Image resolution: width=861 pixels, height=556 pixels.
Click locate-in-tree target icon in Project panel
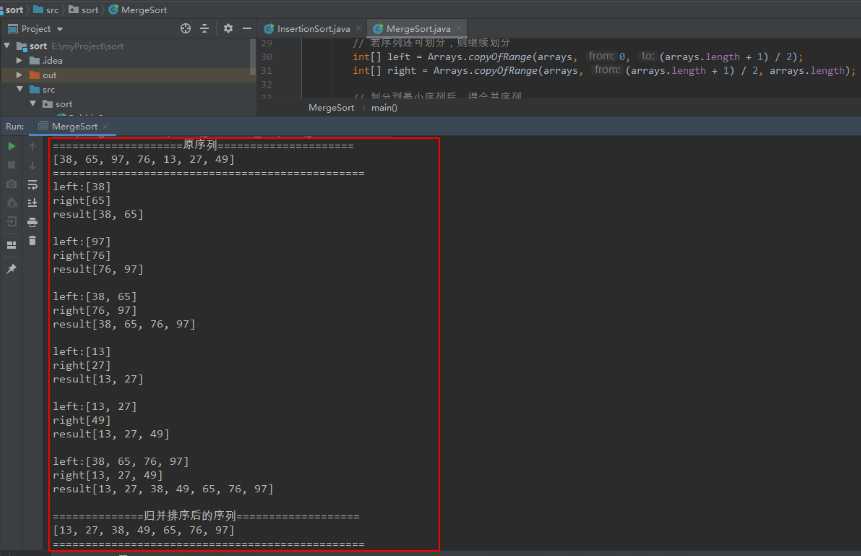tap(186, 29)
